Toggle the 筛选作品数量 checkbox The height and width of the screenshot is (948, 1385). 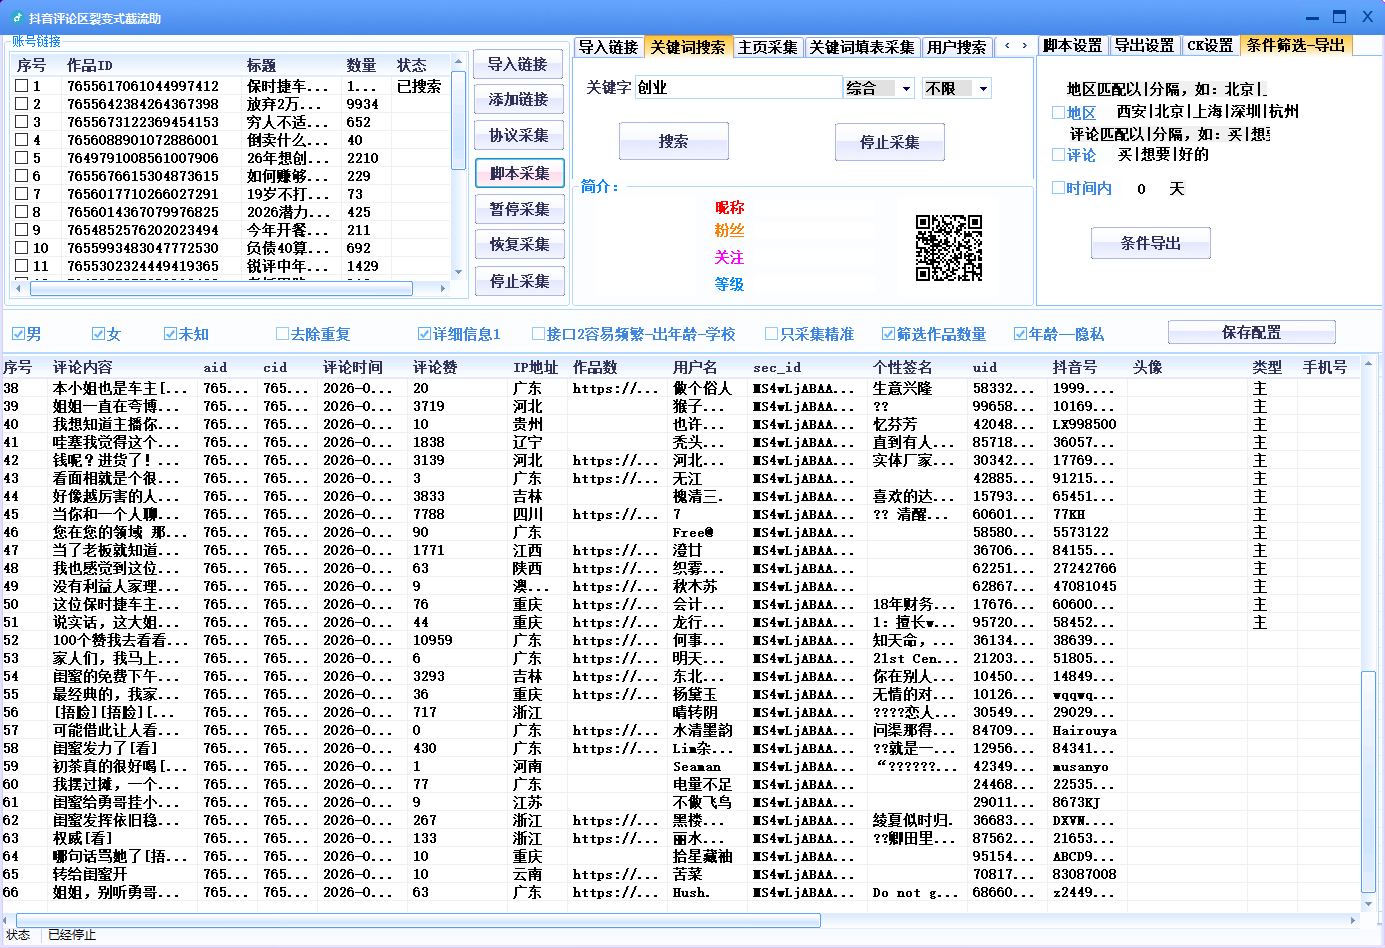pos(888,334)
